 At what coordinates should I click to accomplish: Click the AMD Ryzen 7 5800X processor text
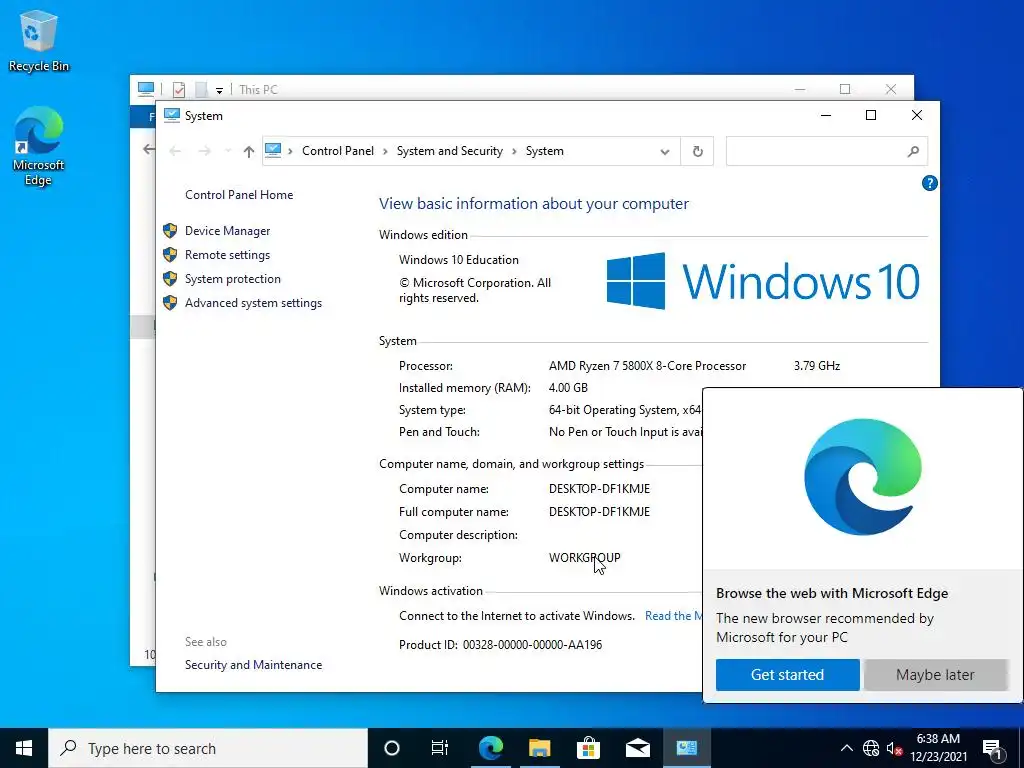tap(647, 366)
